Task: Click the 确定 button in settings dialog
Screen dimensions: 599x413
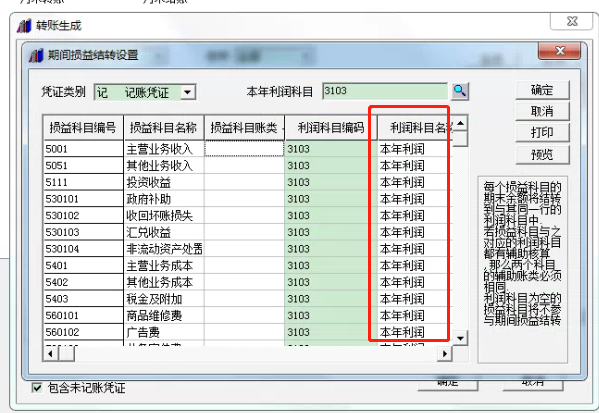Action: (x=542, y=90)
